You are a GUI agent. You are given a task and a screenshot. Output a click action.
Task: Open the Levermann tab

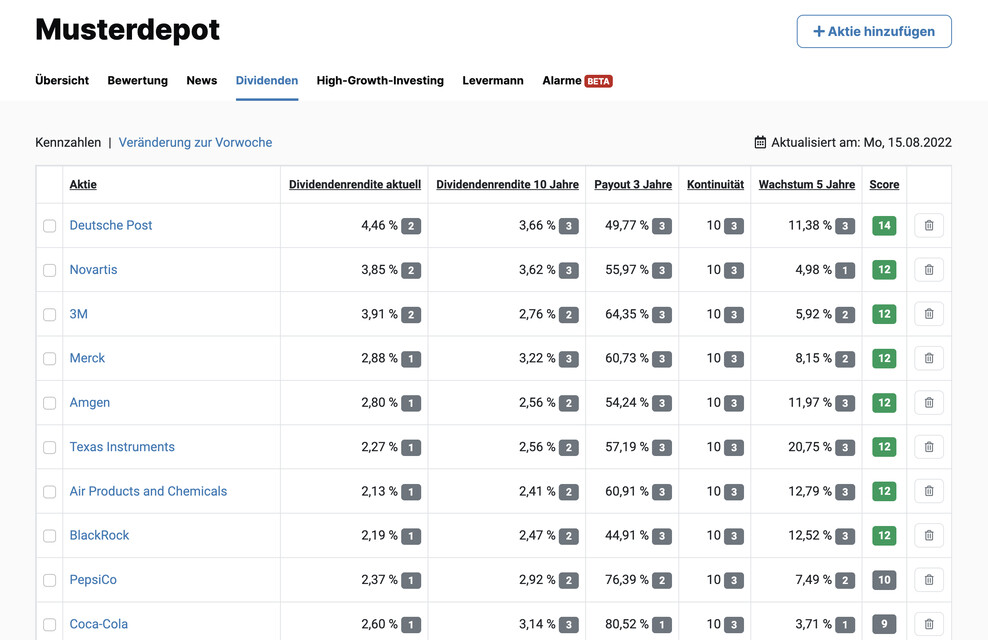(x=493, y=81)
